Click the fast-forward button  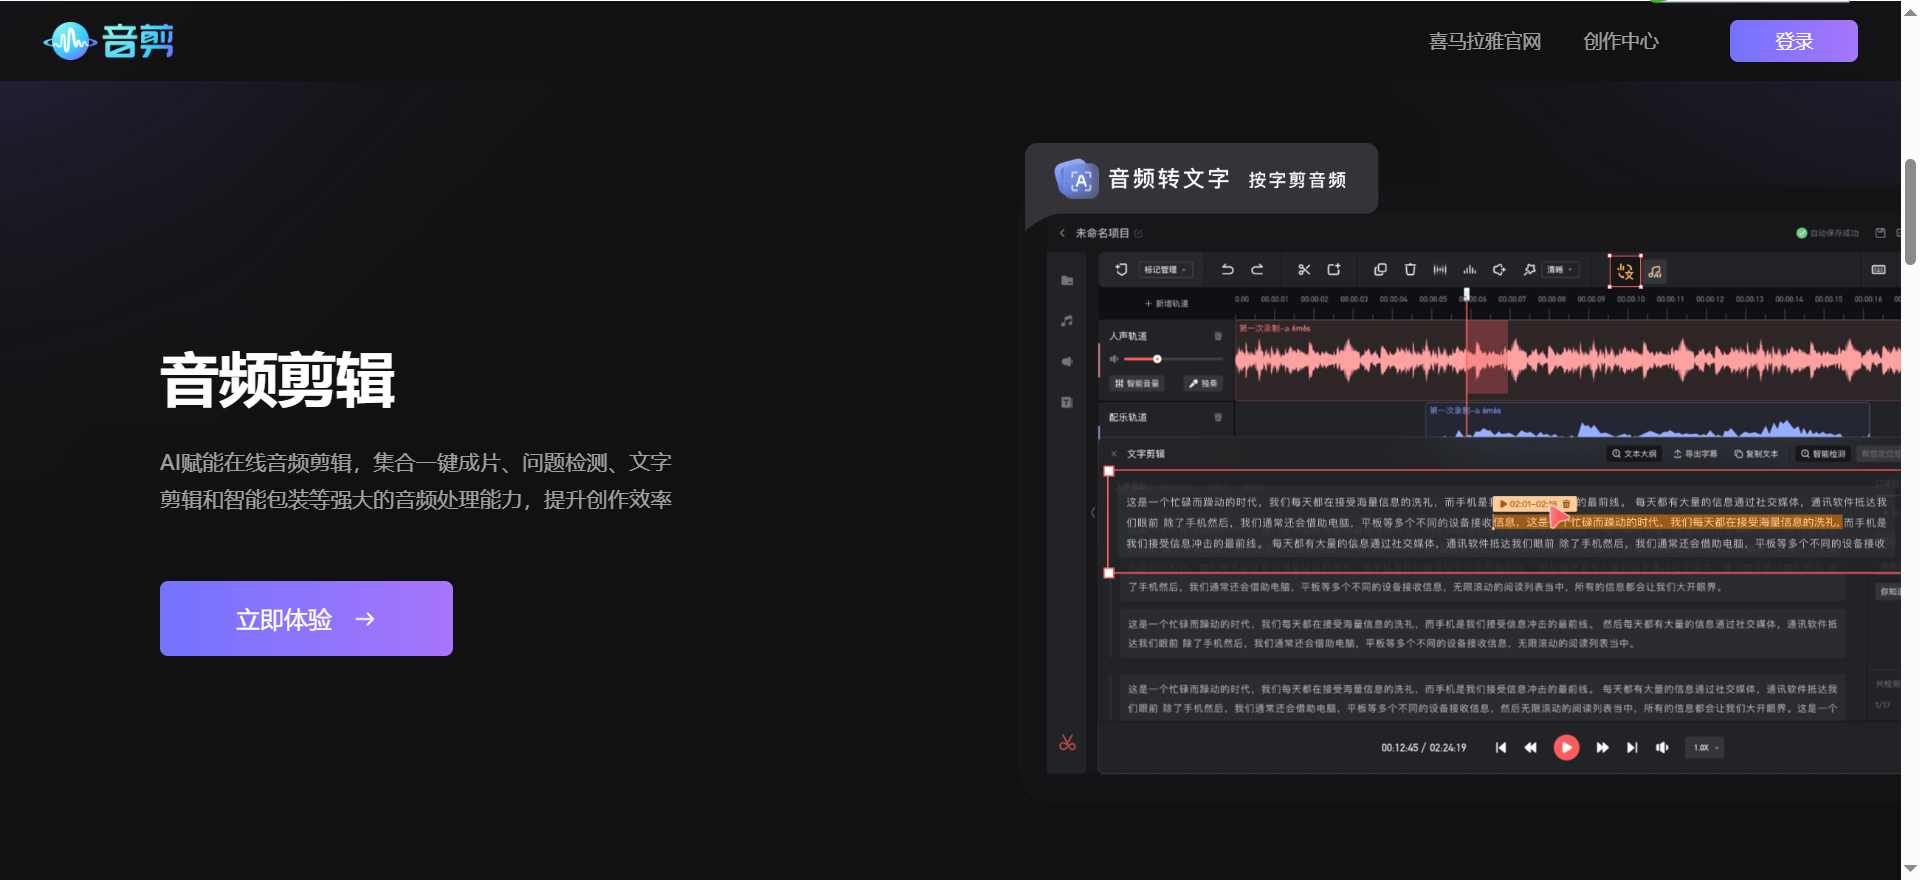(x=1602, y=748)
